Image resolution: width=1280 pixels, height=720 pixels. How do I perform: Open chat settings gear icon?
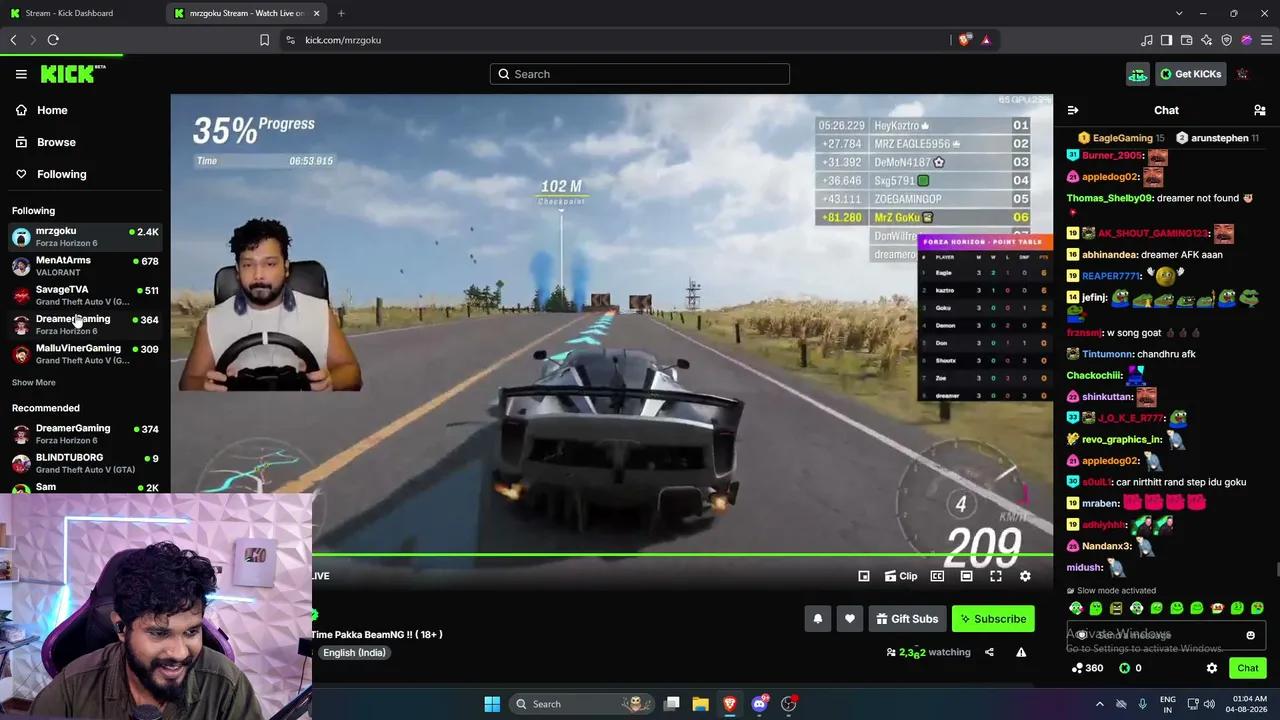tap(1212, 668)
